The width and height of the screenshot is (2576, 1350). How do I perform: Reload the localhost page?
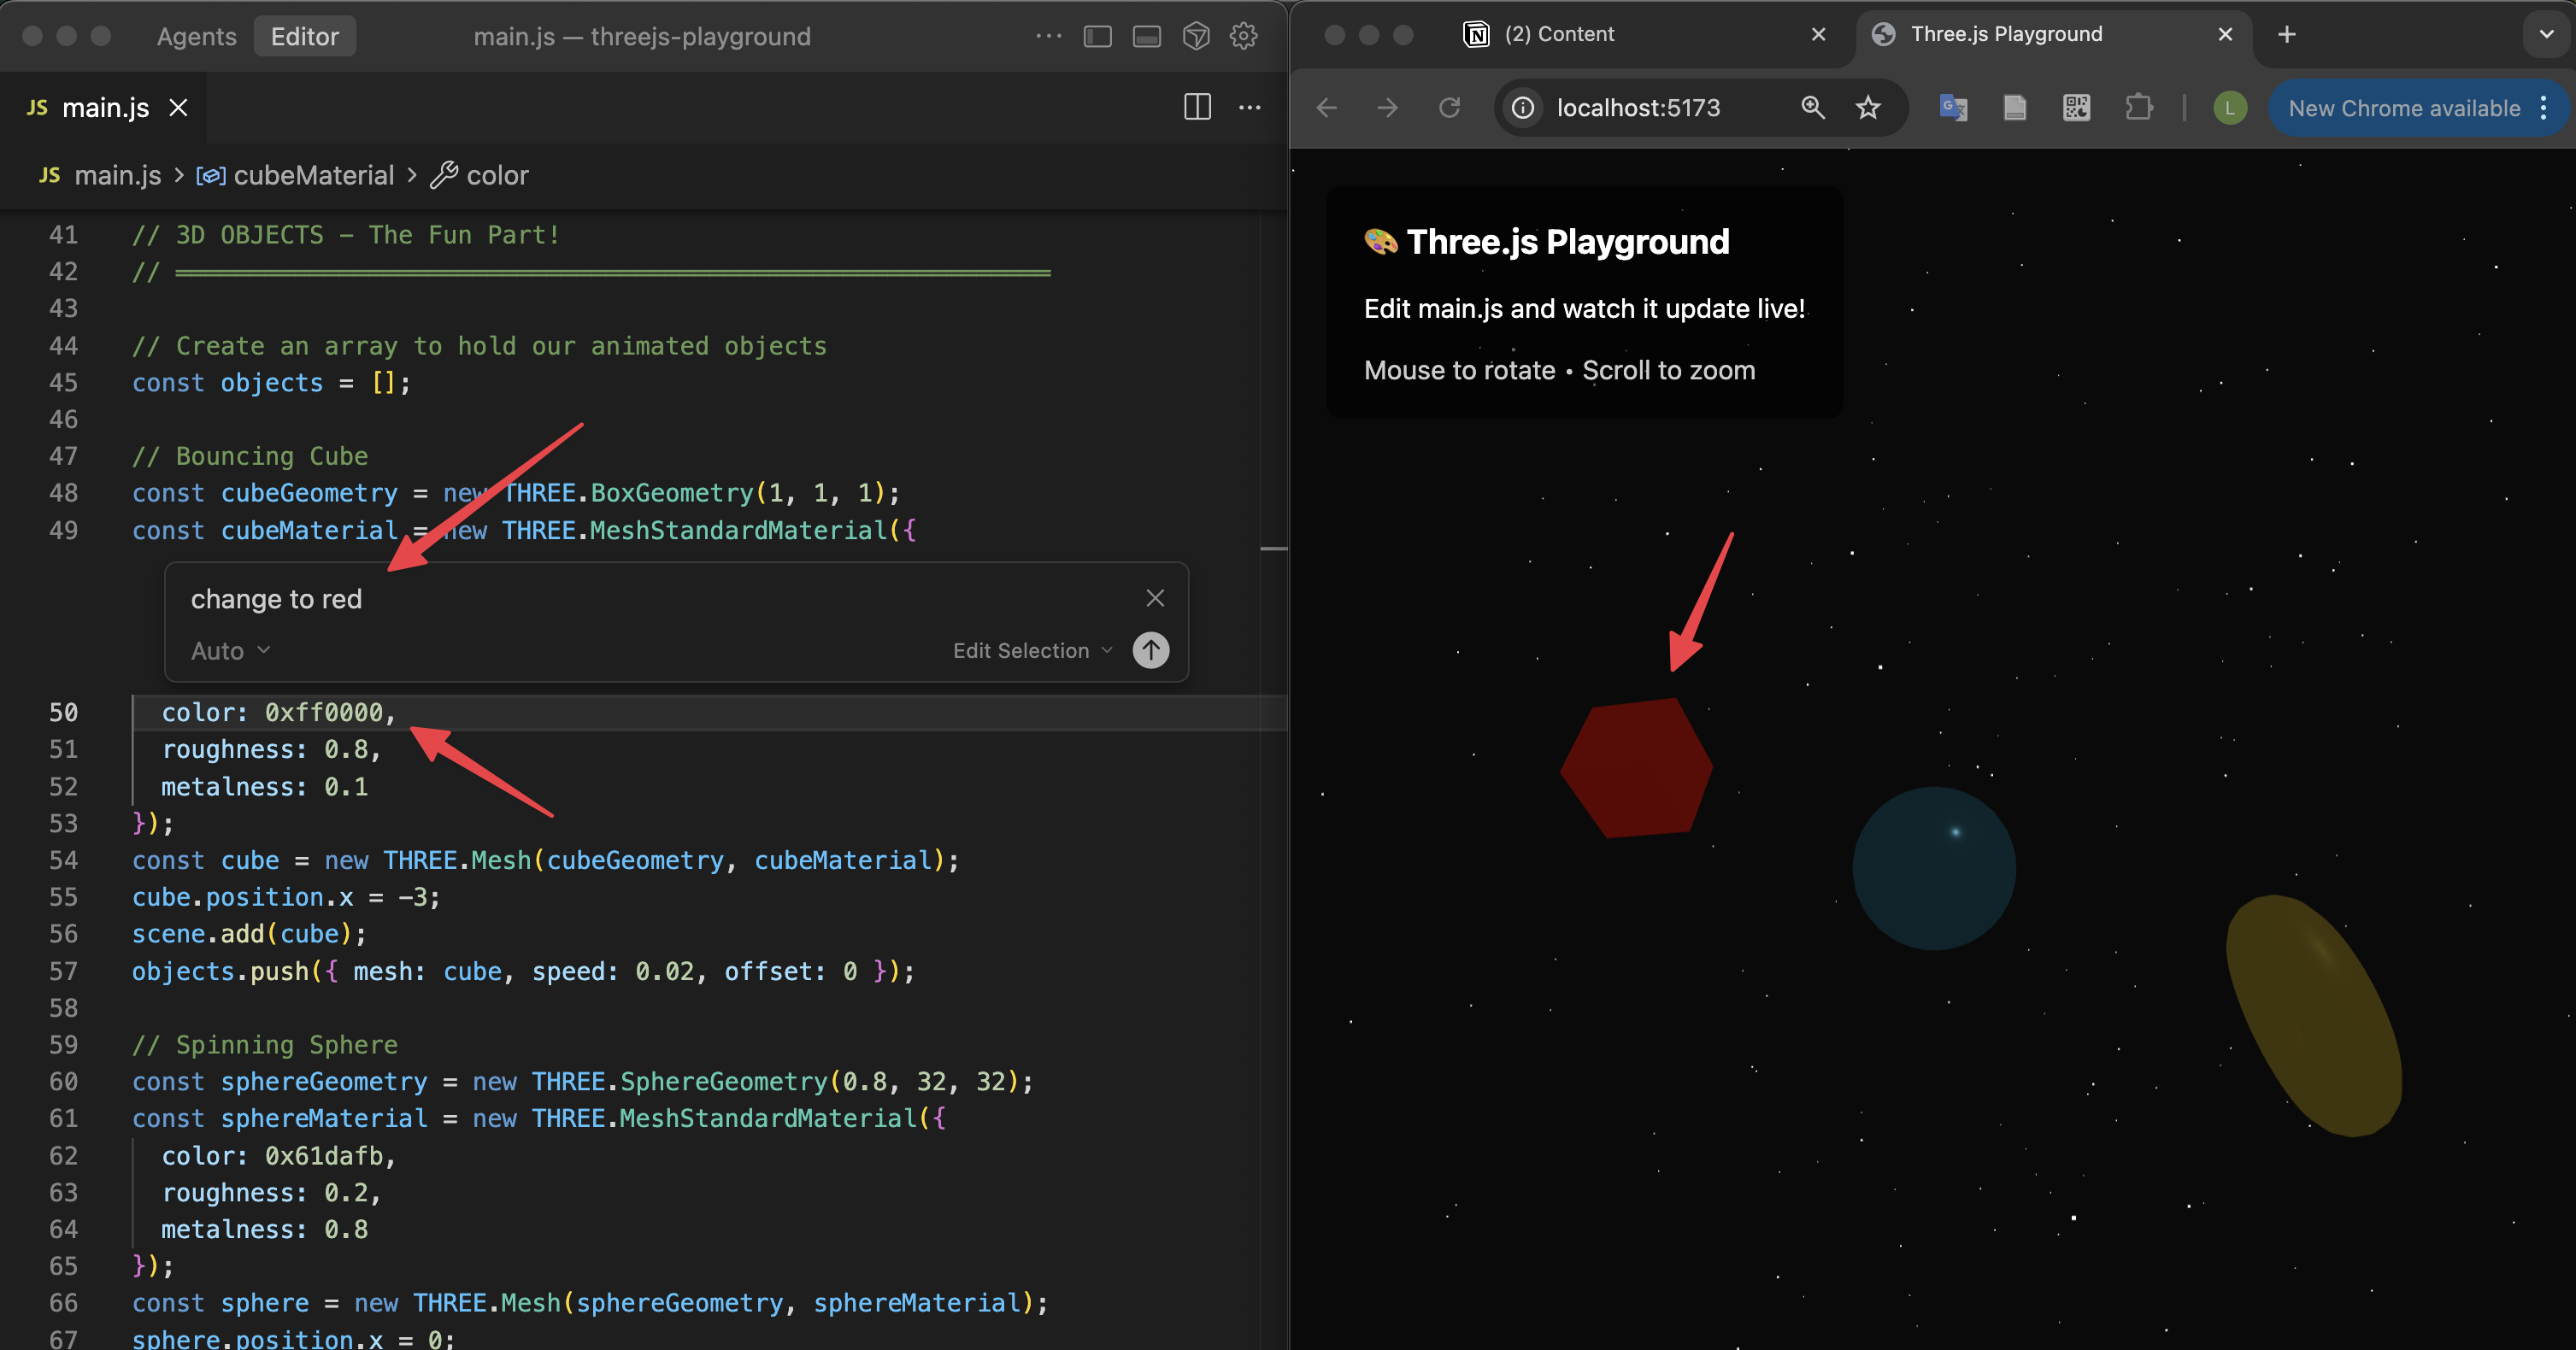pyautogui.click(x=1449, y=108)
